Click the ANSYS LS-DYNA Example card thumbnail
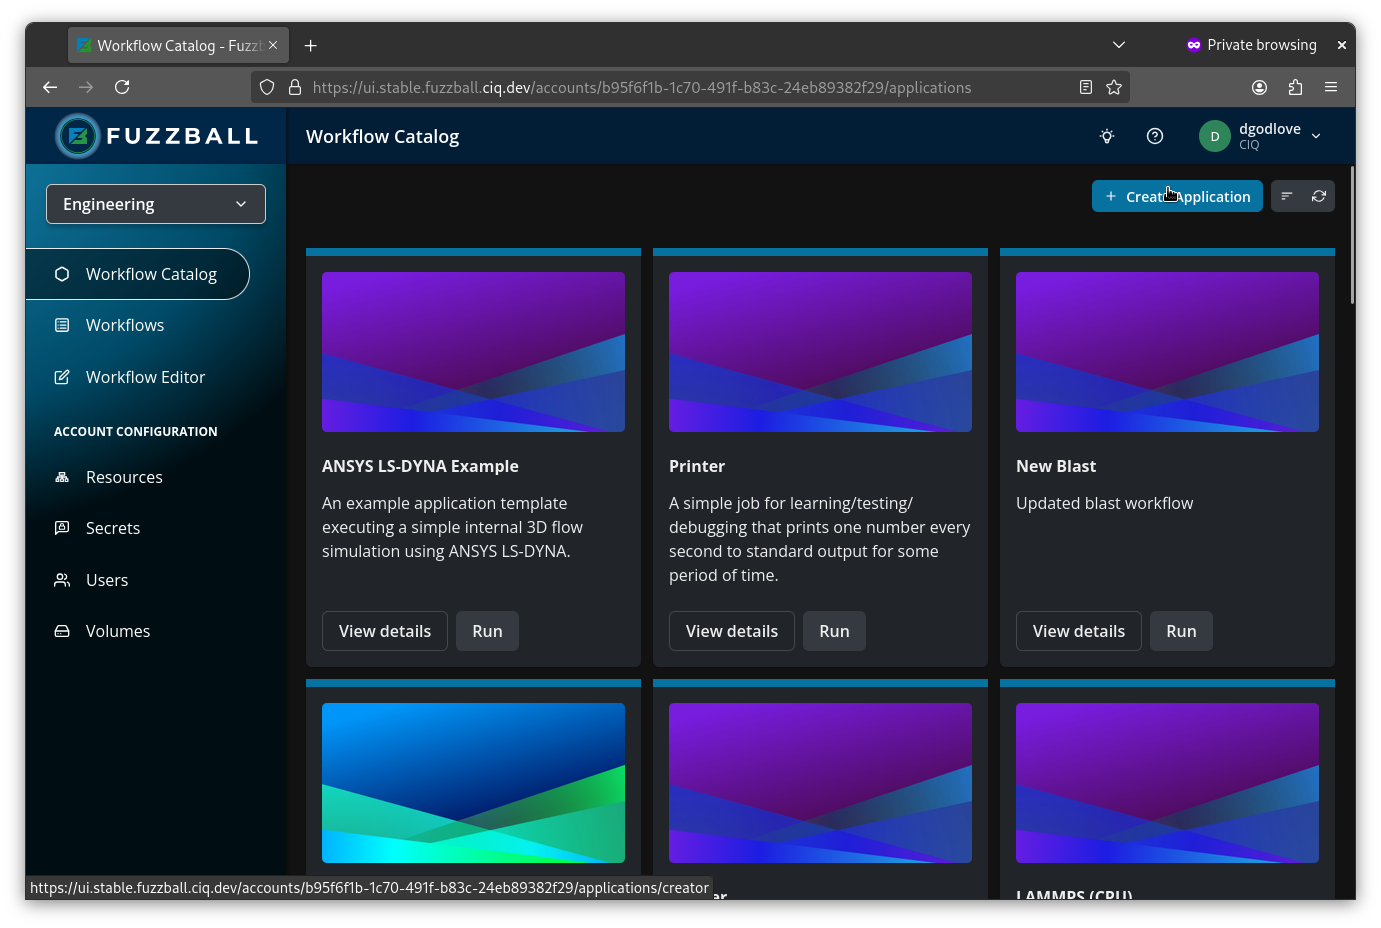1381x928 pixels. coord(473,352)
